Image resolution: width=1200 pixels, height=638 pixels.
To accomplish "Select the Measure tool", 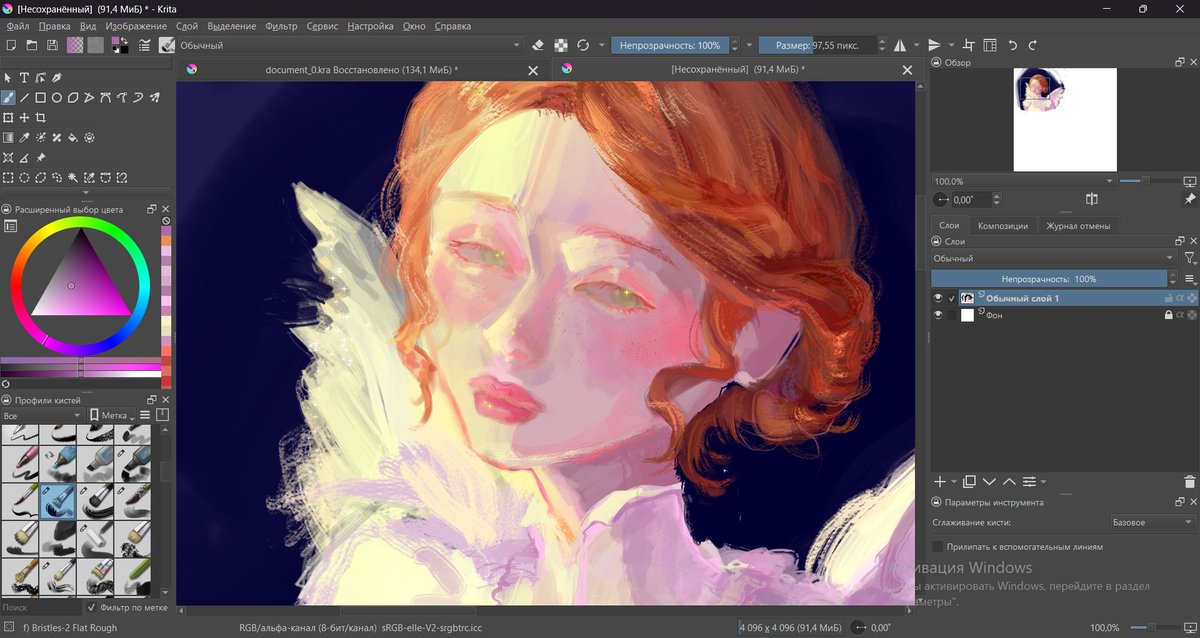I will point(25,158).
